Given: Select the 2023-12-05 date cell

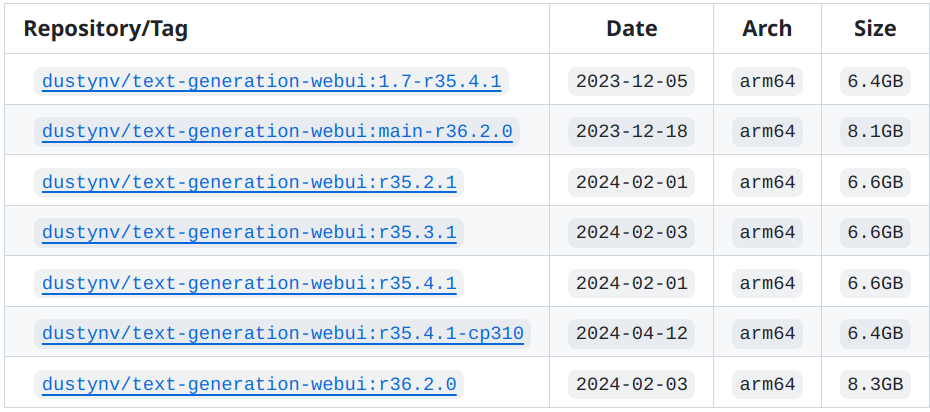Looking at the screenshot, I should pyautogui.click(x=632, y=81).
